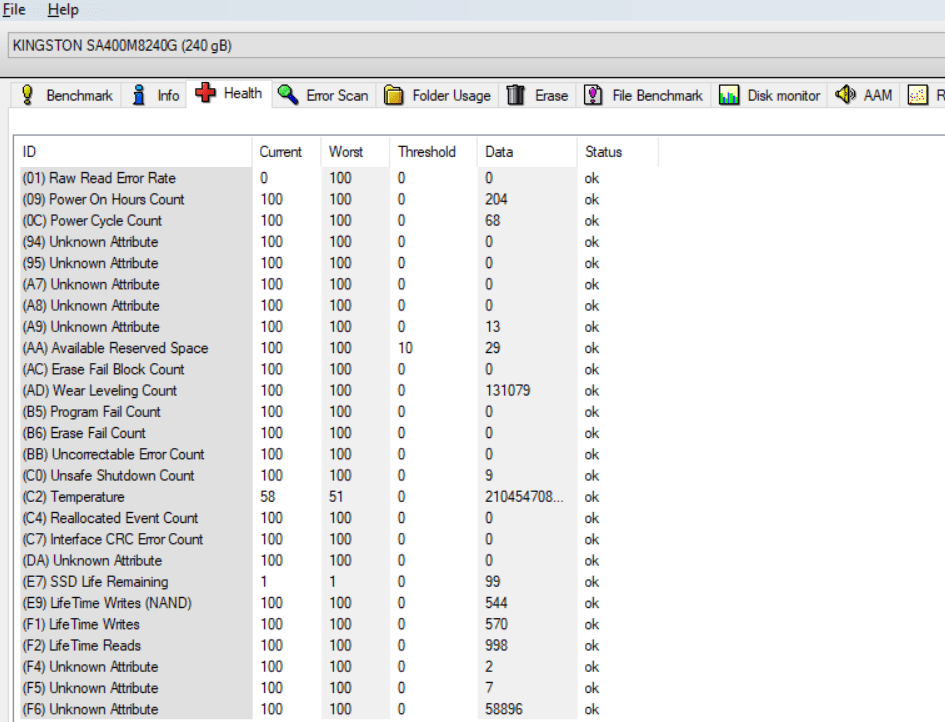Switch to the Disk monitor tab
The width and height of the screenshot is (945, 722).
click(770, 95)
